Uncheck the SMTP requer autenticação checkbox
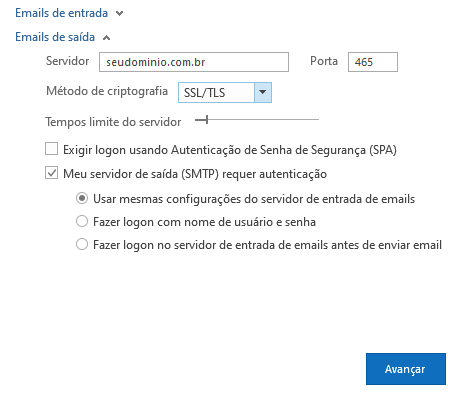463x396 pixels. pos(51,173)
